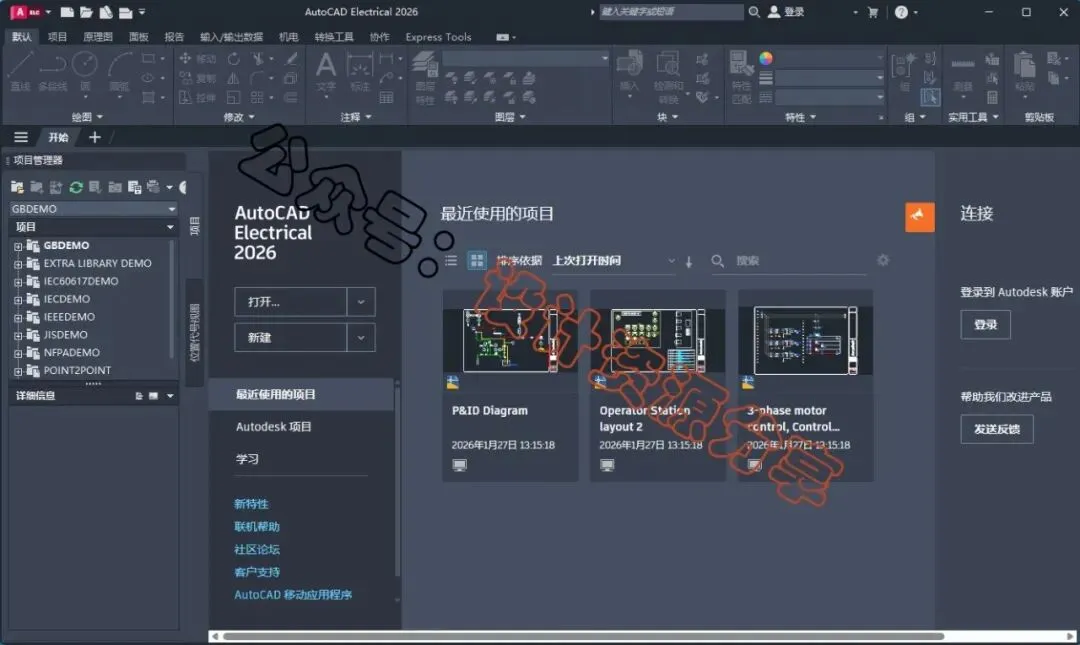Screen dimensions: 1080x645
Task: Select the Polyline (多段线) tool
Action: pyautogui.click(x=52, y=70)
